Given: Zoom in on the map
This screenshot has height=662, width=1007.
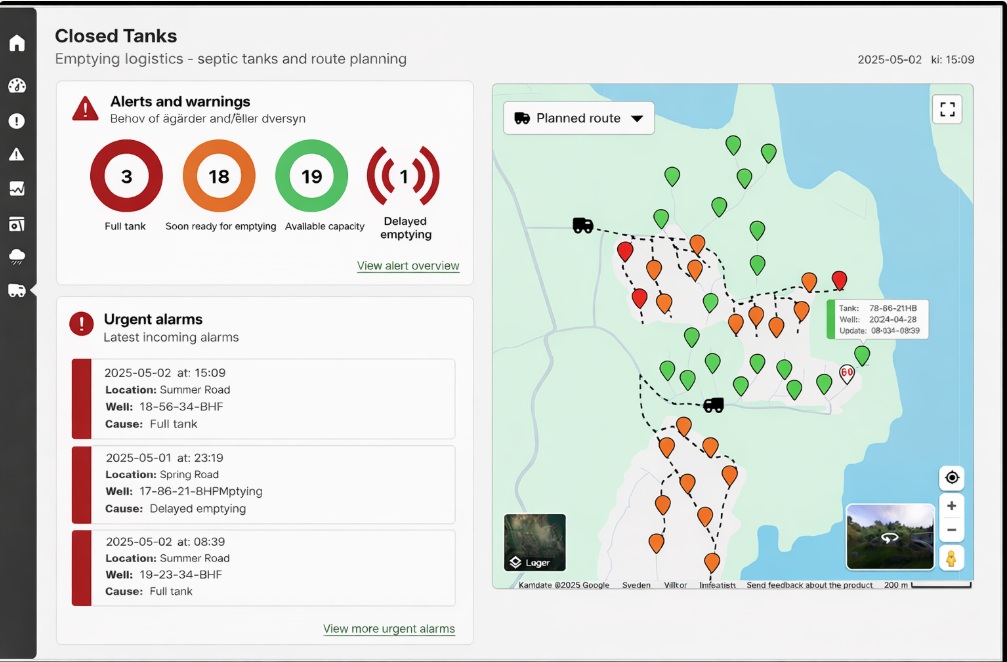Looking at the screenshot, I should pos(951,506).
